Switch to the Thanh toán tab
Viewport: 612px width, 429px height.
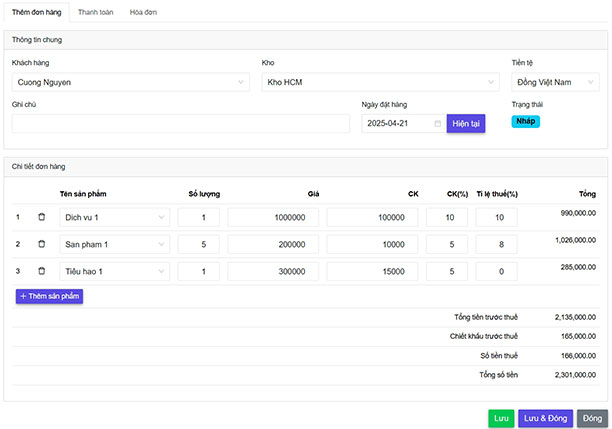click(x=95, y=11)
